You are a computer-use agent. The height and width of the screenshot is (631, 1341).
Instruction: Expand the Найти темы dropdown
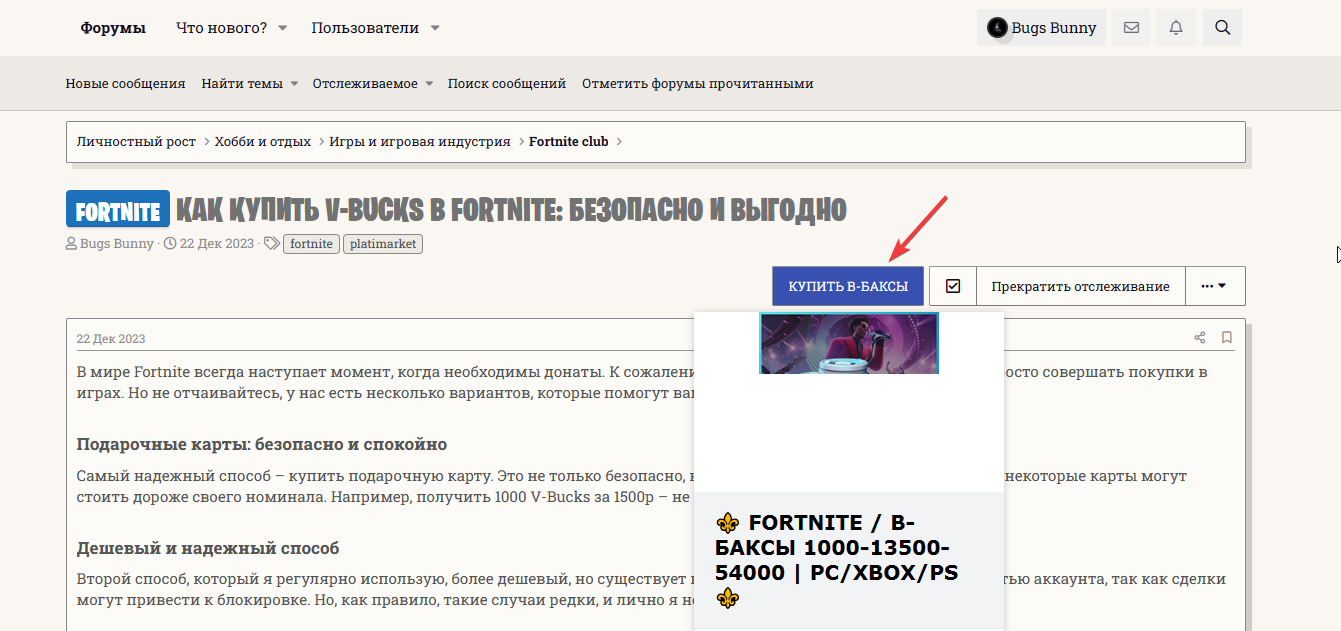pos(294,84)
